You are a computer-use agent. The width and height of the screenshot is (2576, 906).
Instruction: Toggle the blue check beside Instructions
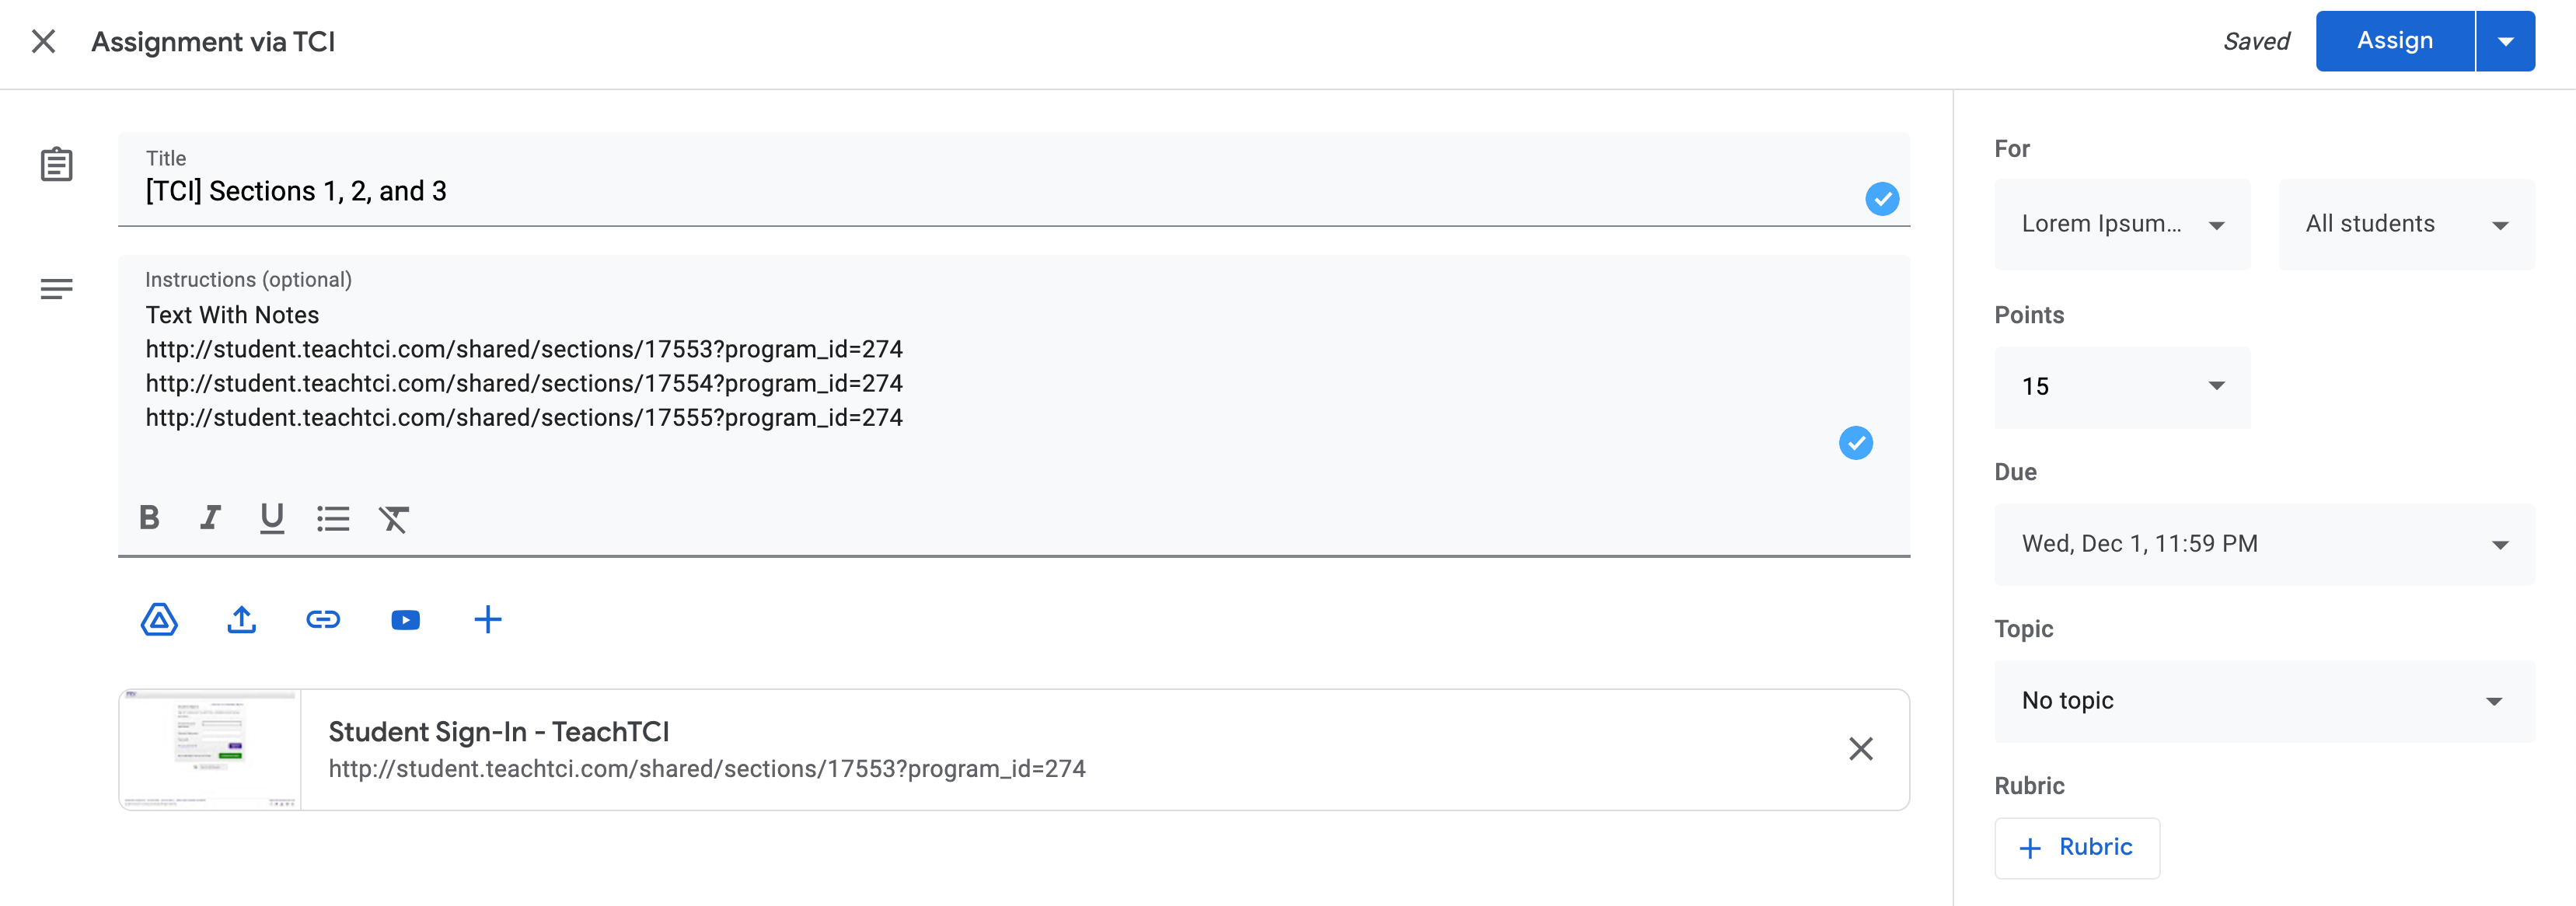[1856, 443]
